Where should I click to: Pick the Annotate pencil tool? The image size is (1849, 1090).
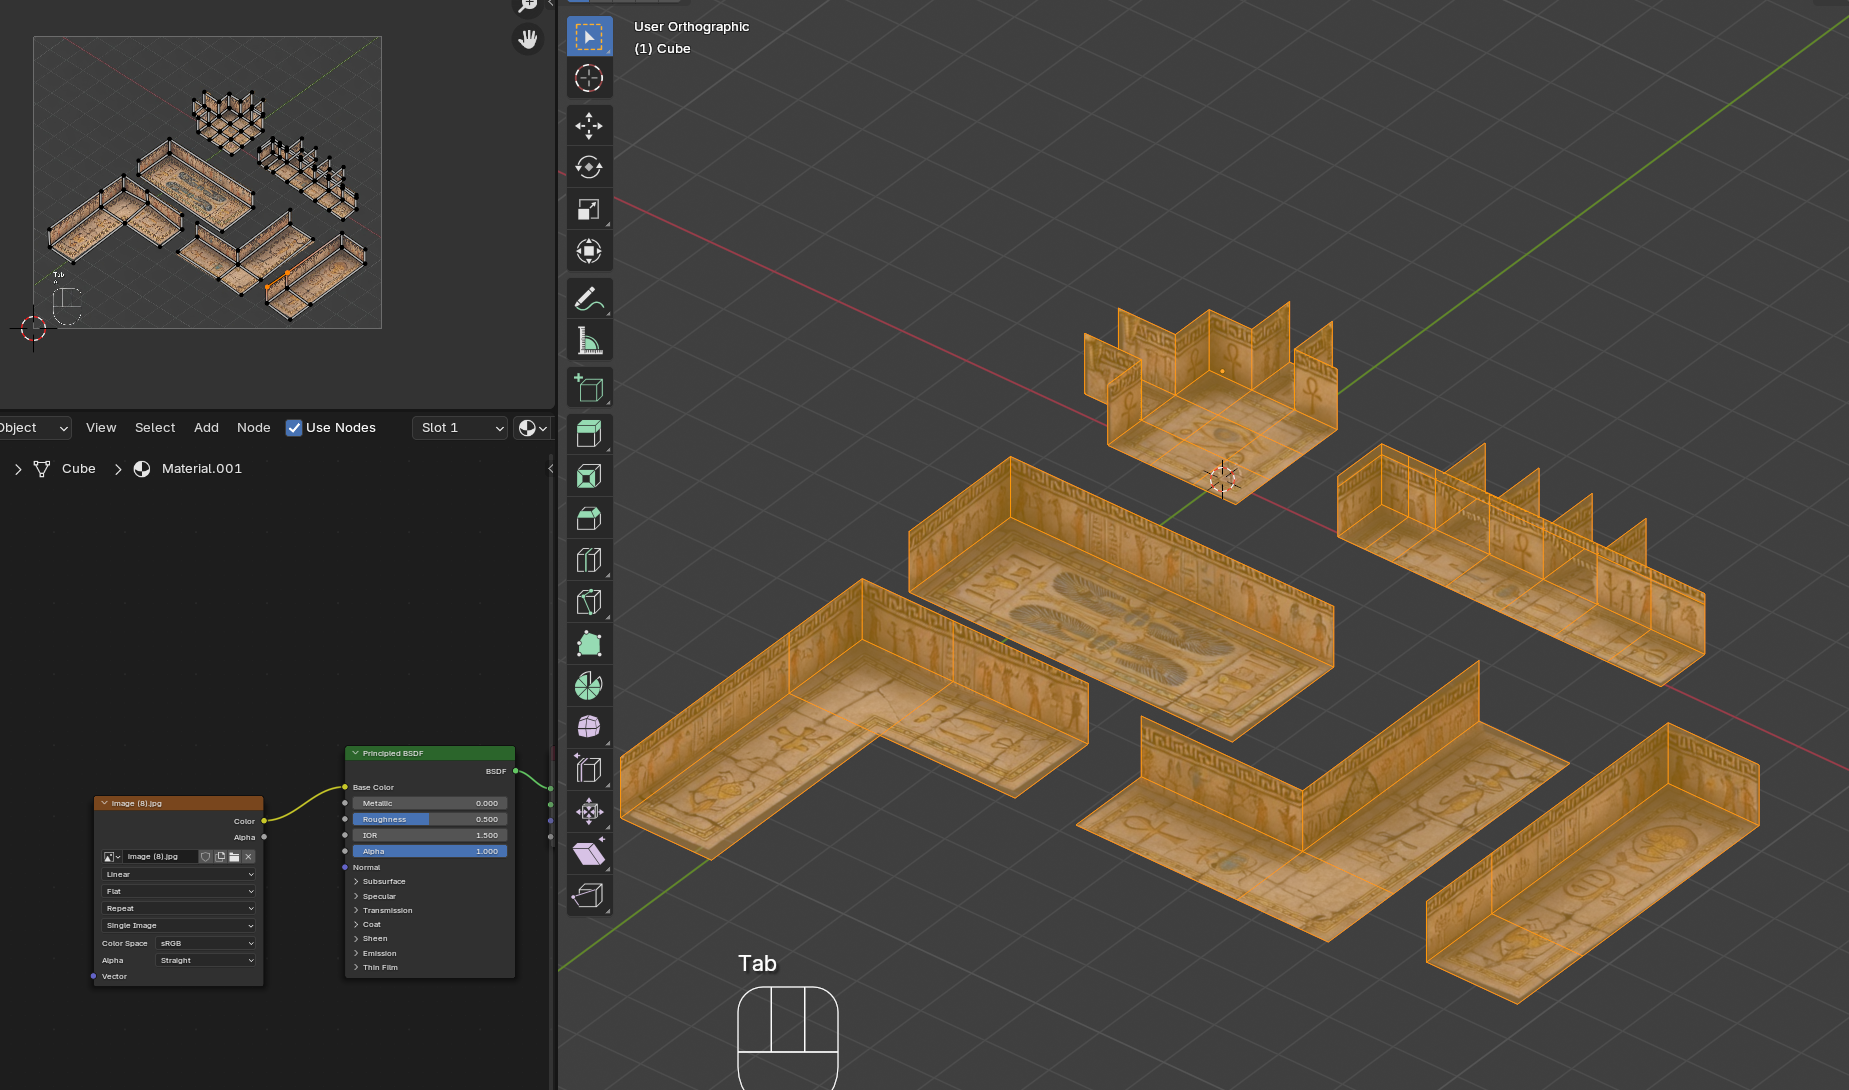point(589,298)
